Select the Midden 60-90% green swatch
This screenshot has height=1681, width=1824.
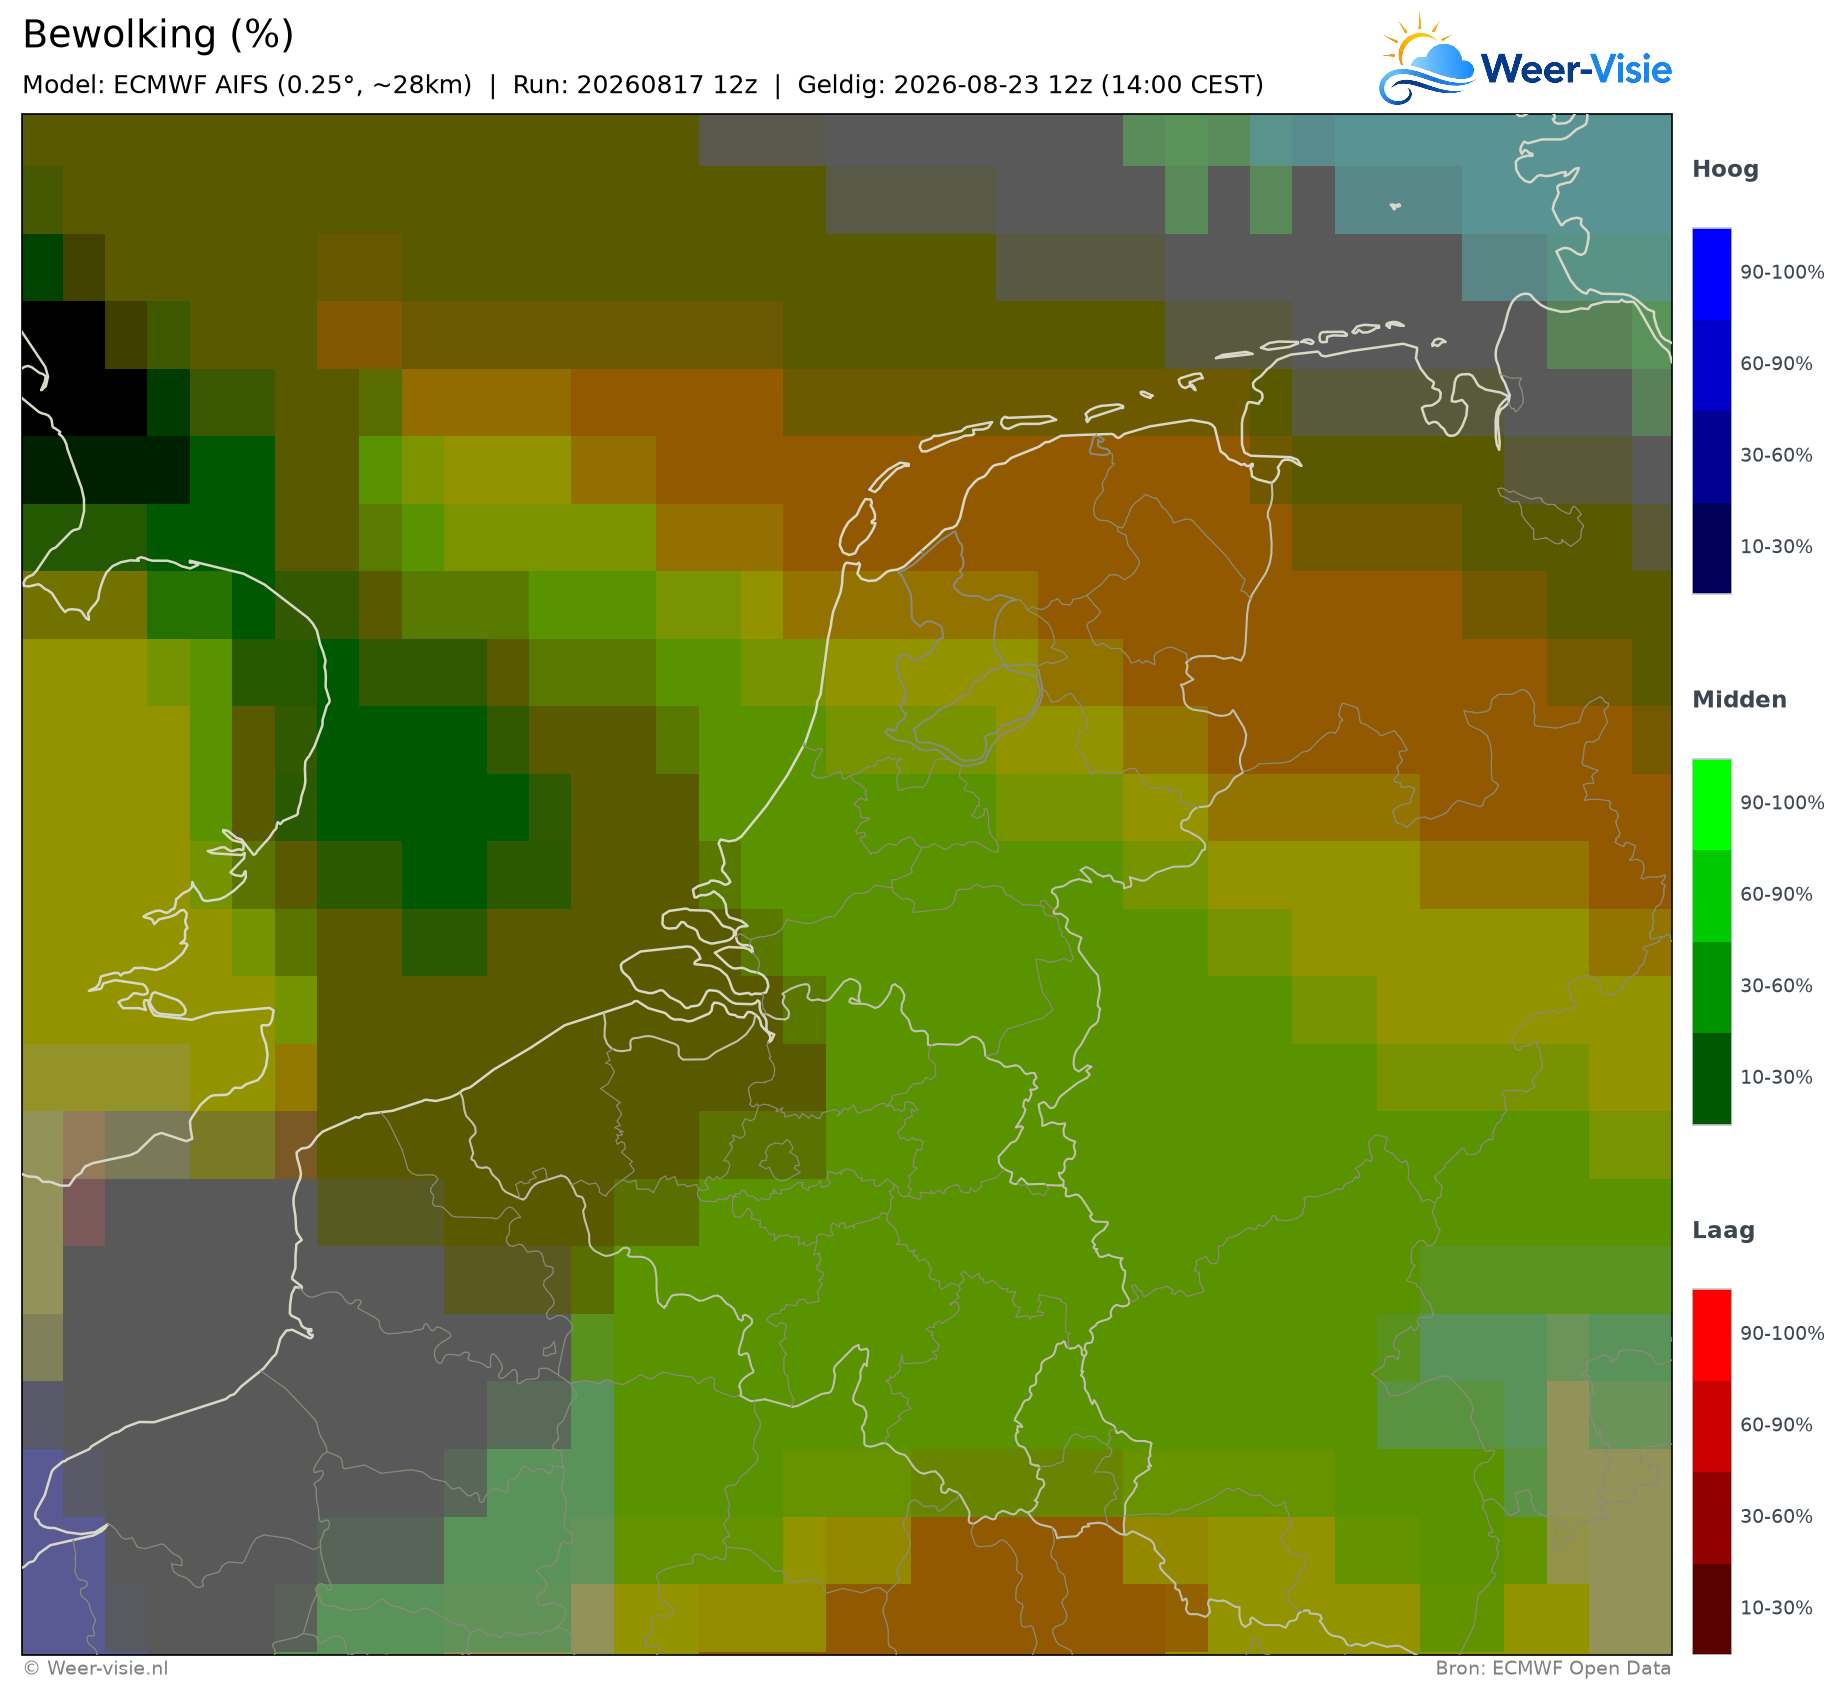[x=1711, y=895]
